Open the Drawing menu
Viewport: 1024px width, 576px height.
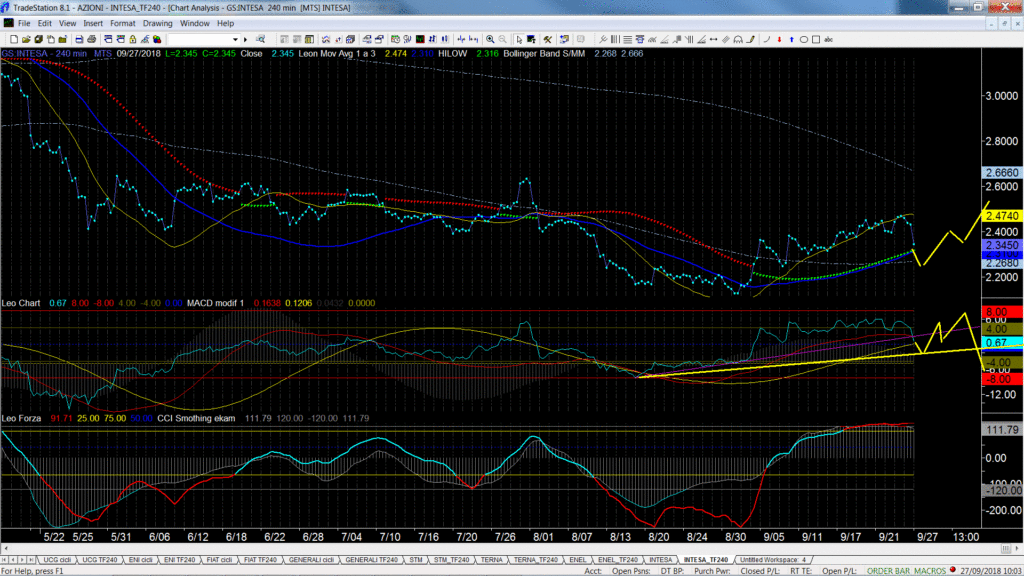point(157,24)
